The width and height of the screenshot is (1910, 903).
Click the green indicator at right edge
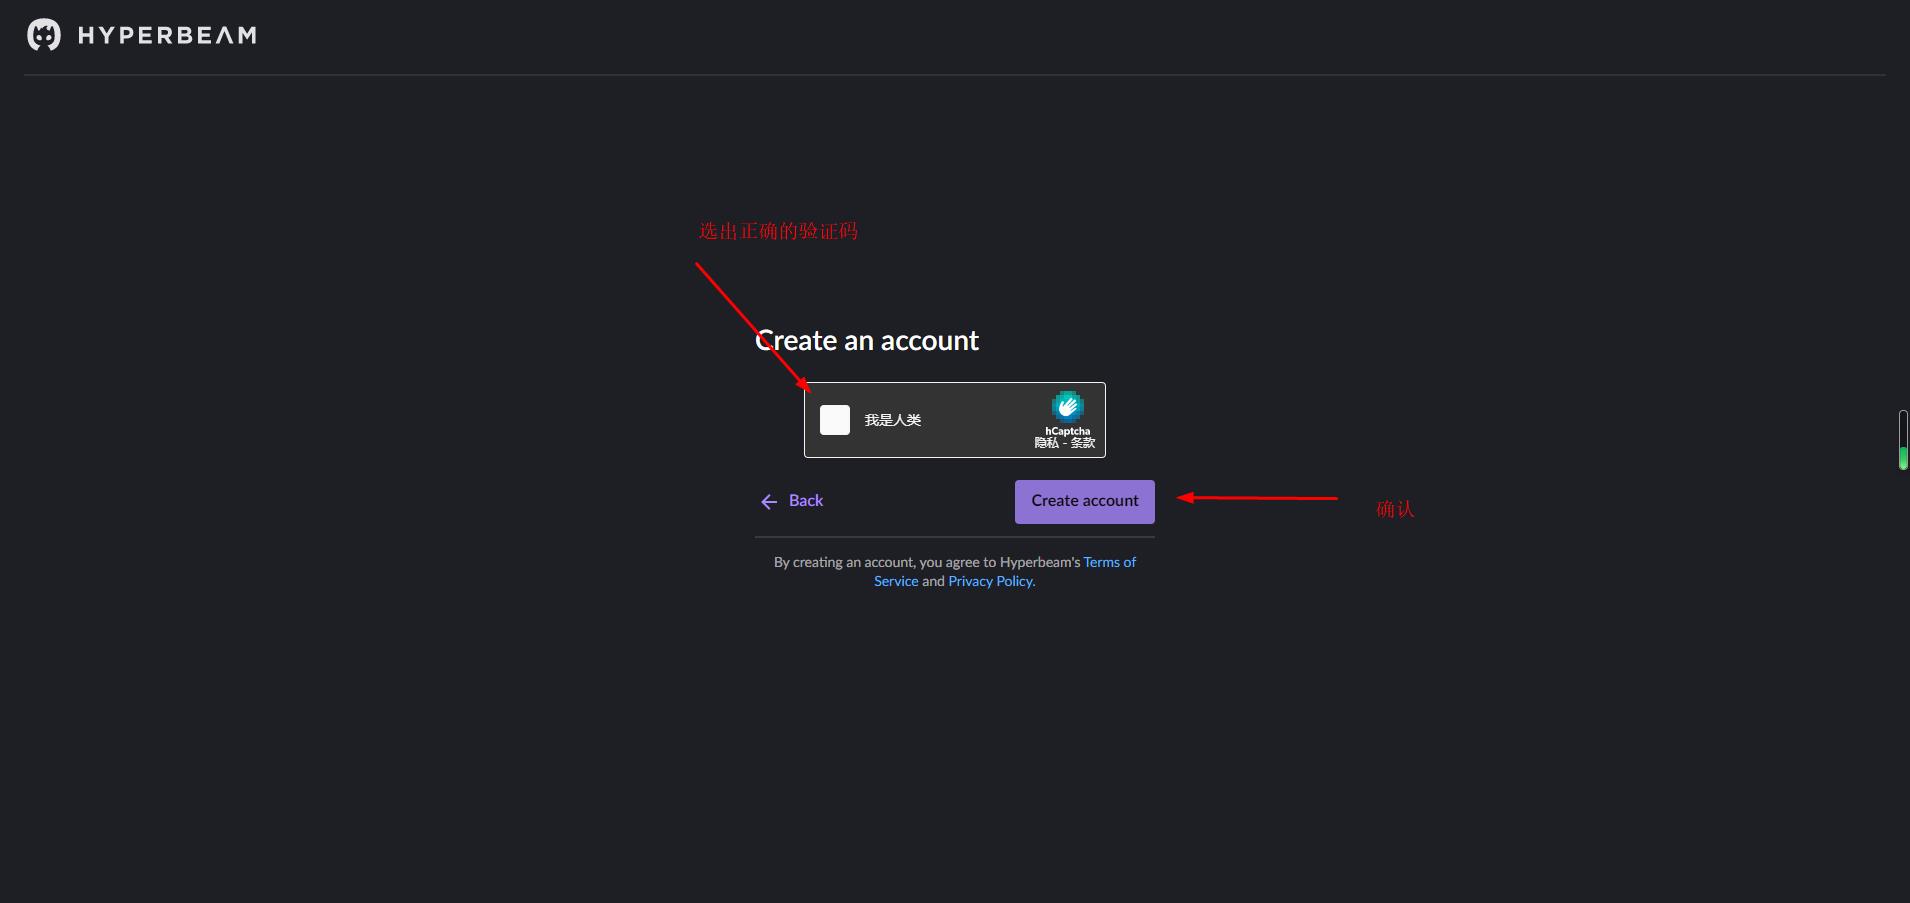[x=1903, y=458]
